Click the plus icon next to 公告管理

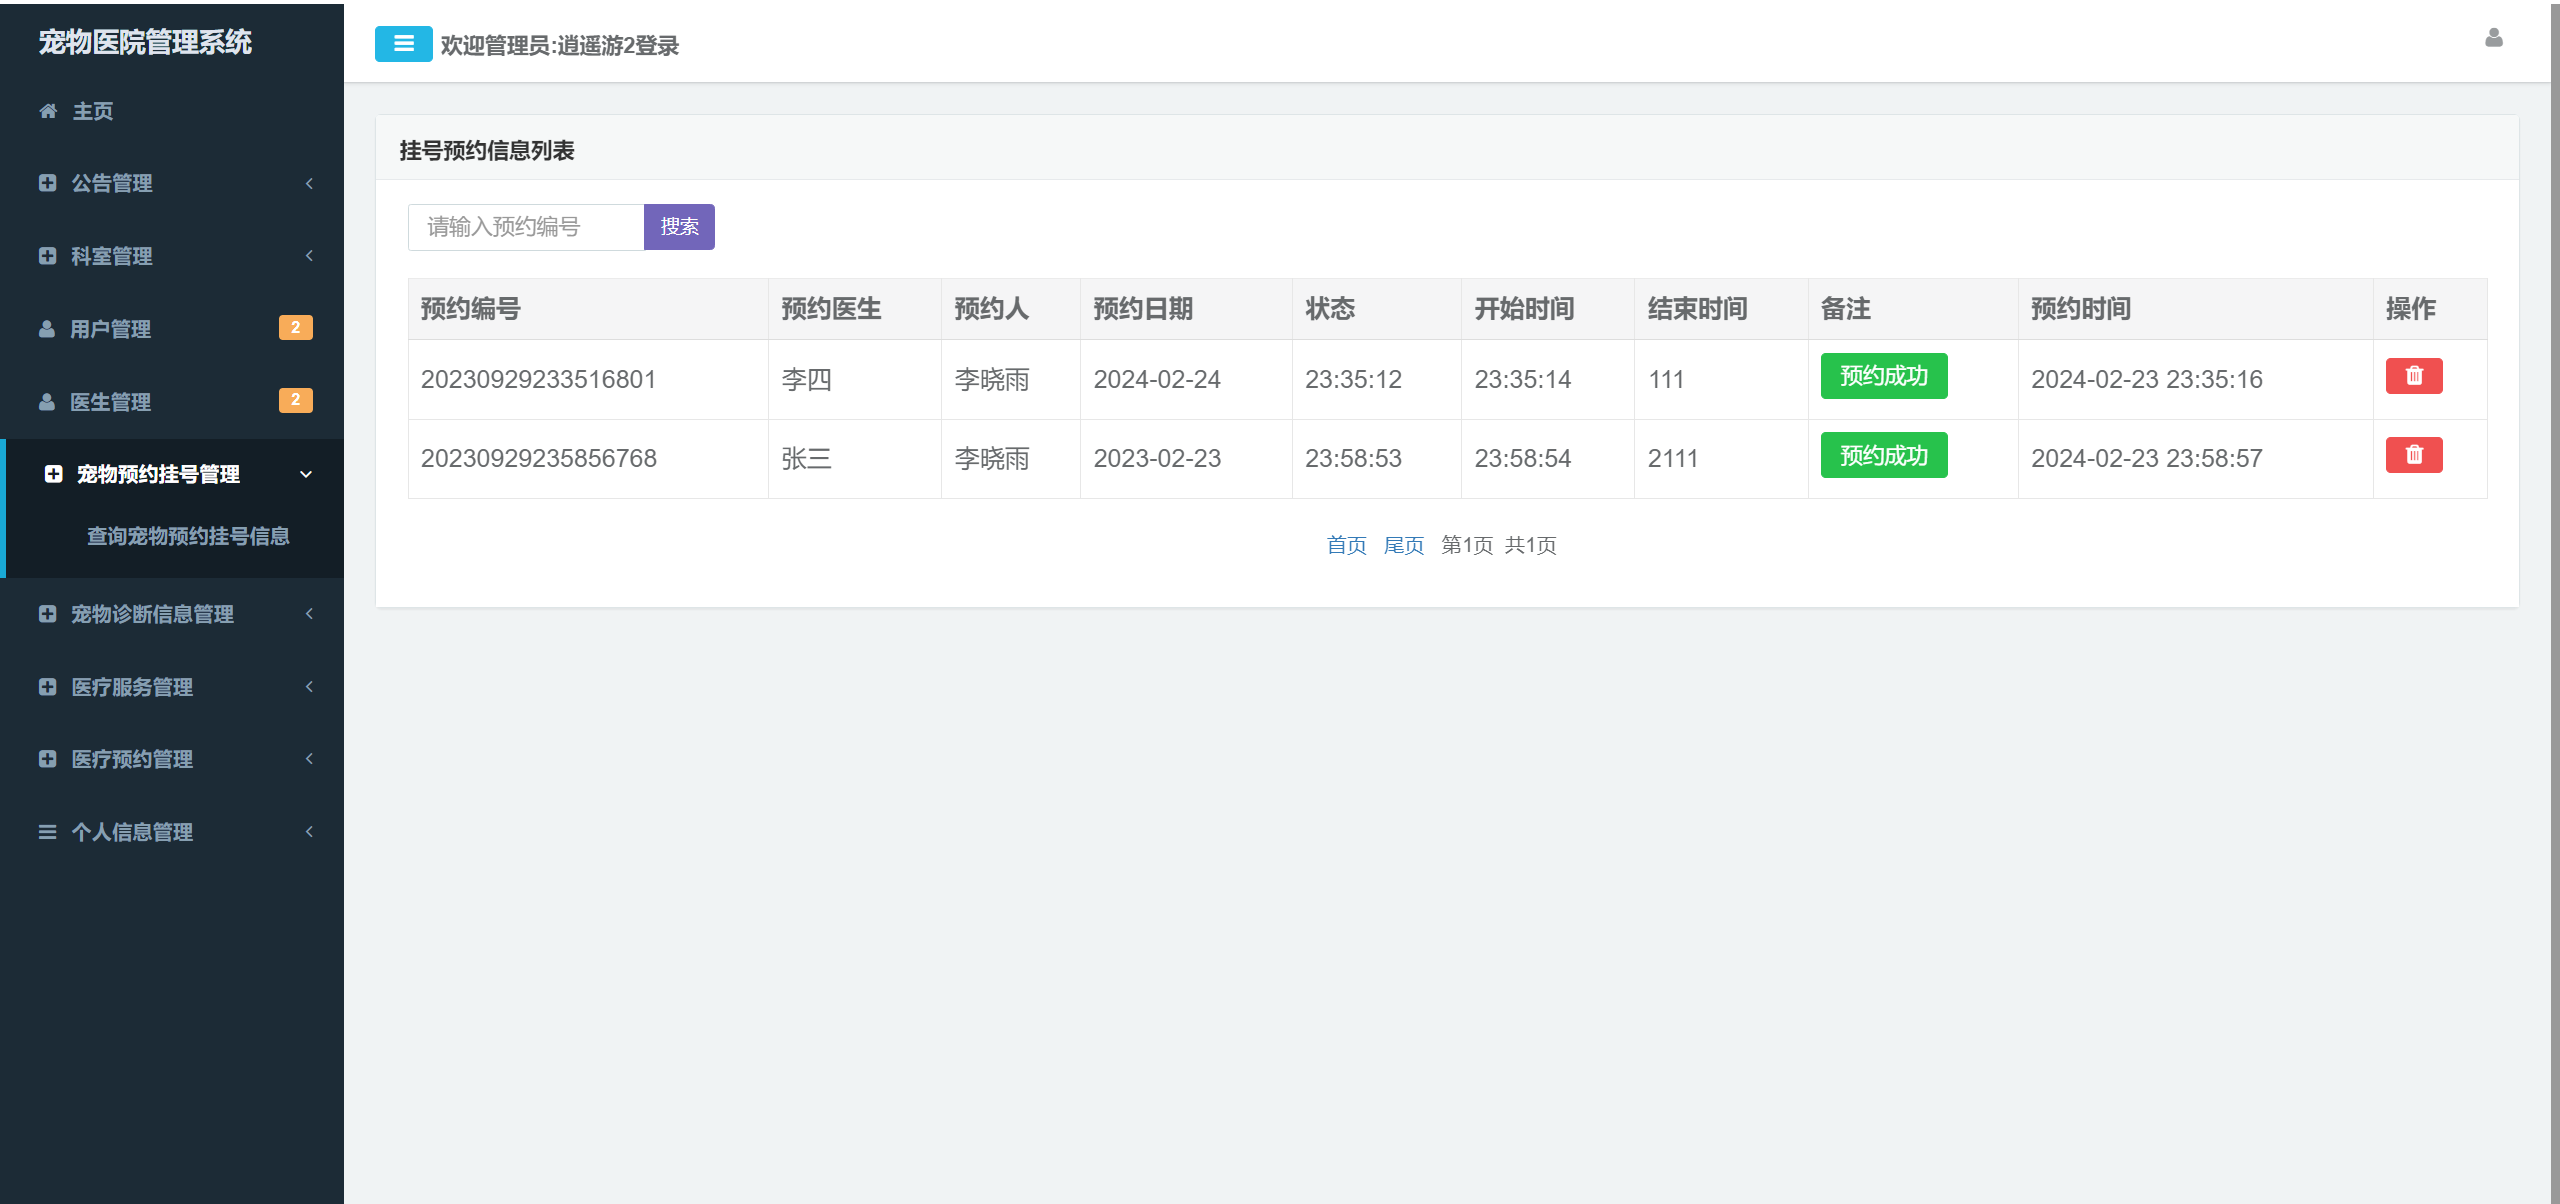click(47, 183)
